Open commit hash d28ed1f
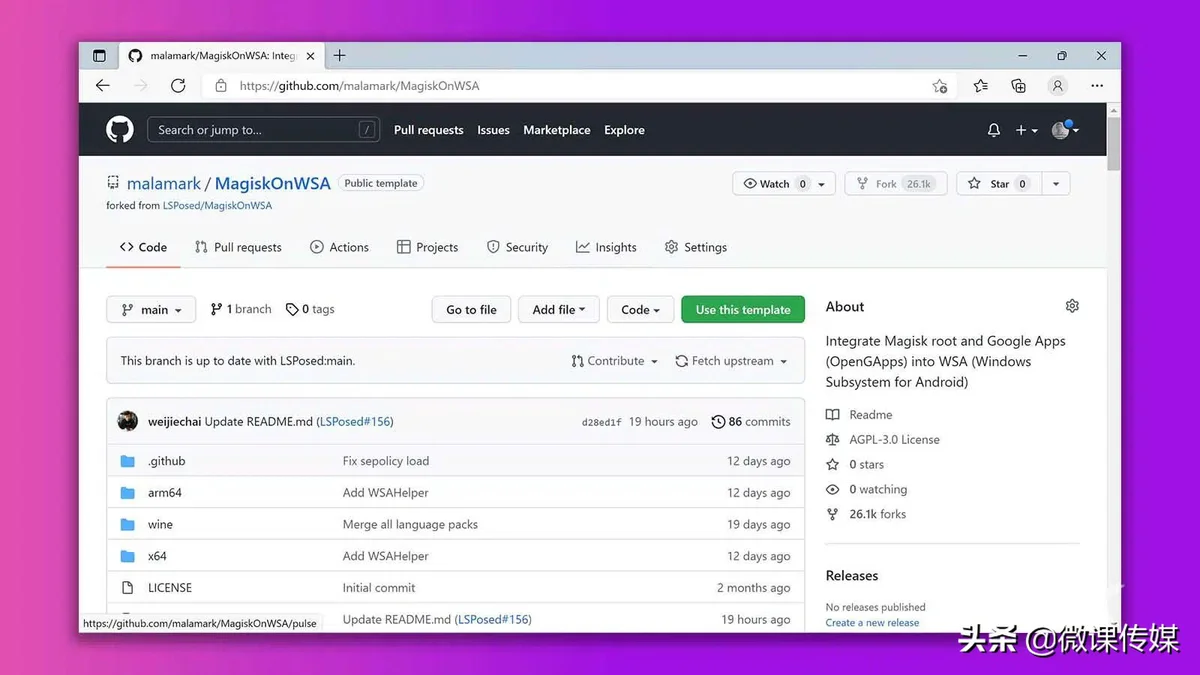Image resolution: width=1200 pixels, height=675 pixels. (601, 422)
